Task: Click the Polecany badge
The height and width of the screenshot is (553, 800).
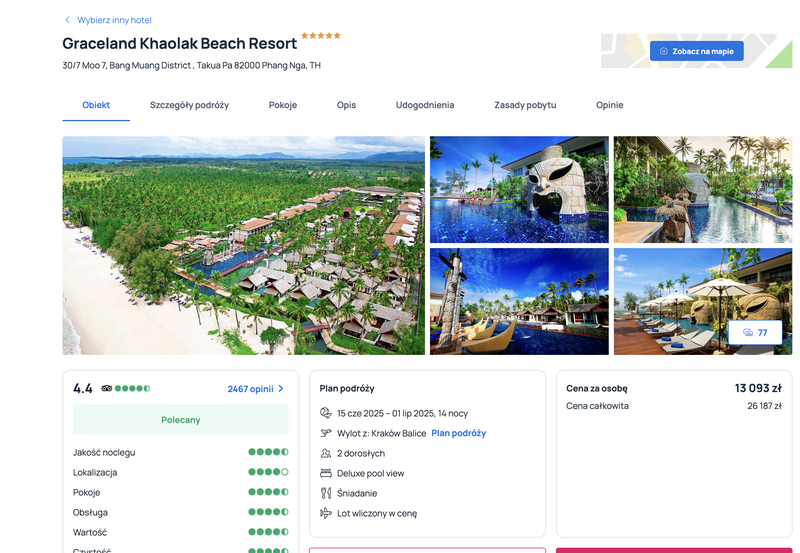Action: tap(181, 420)
